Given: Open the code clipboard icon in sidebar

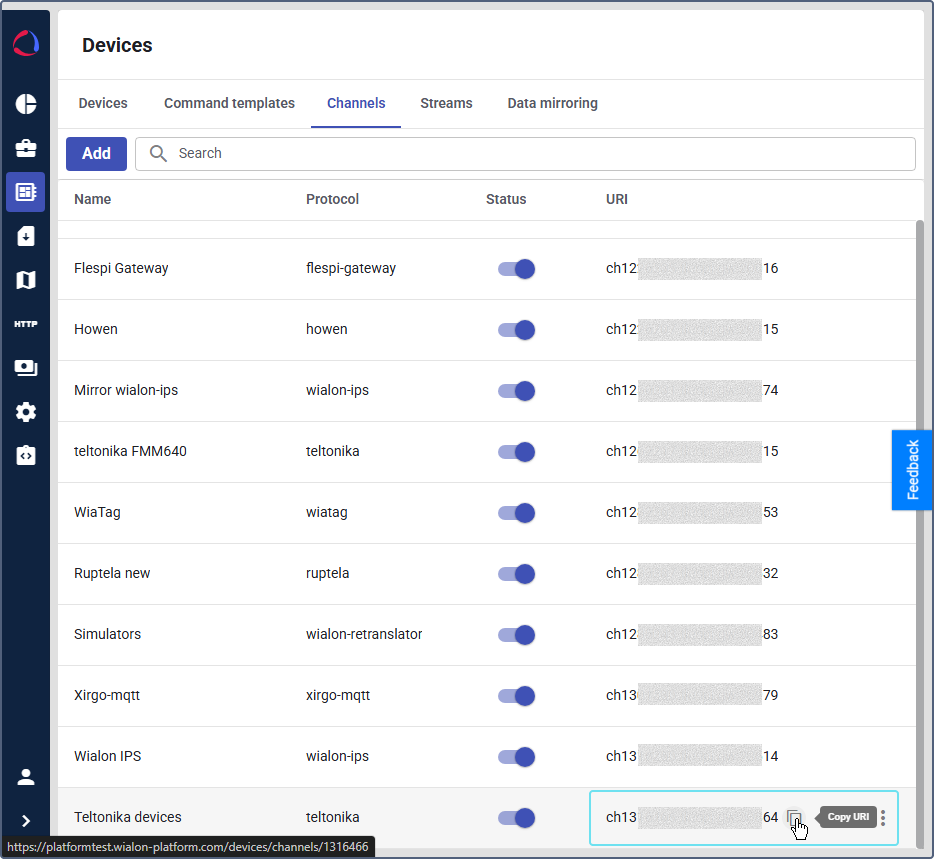Looking at the screenshot, I should coord(26,456).
